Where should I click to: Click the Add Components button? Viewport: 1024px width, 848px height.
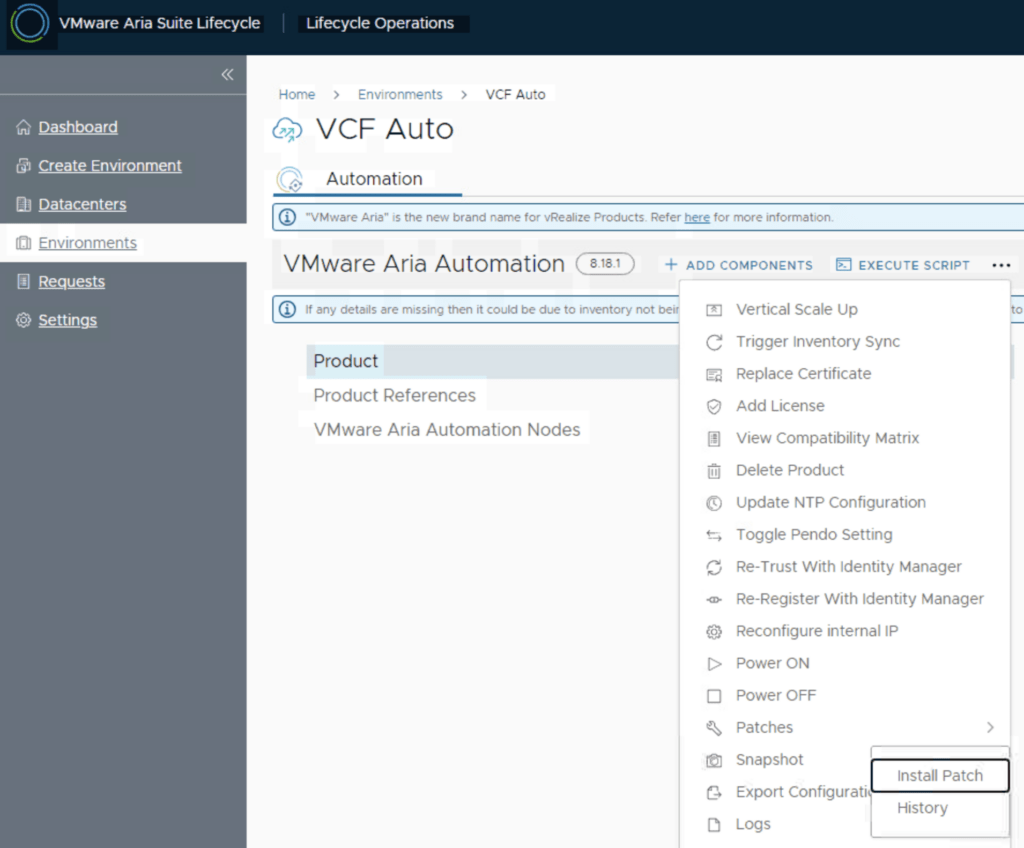(x=739, y=265)
